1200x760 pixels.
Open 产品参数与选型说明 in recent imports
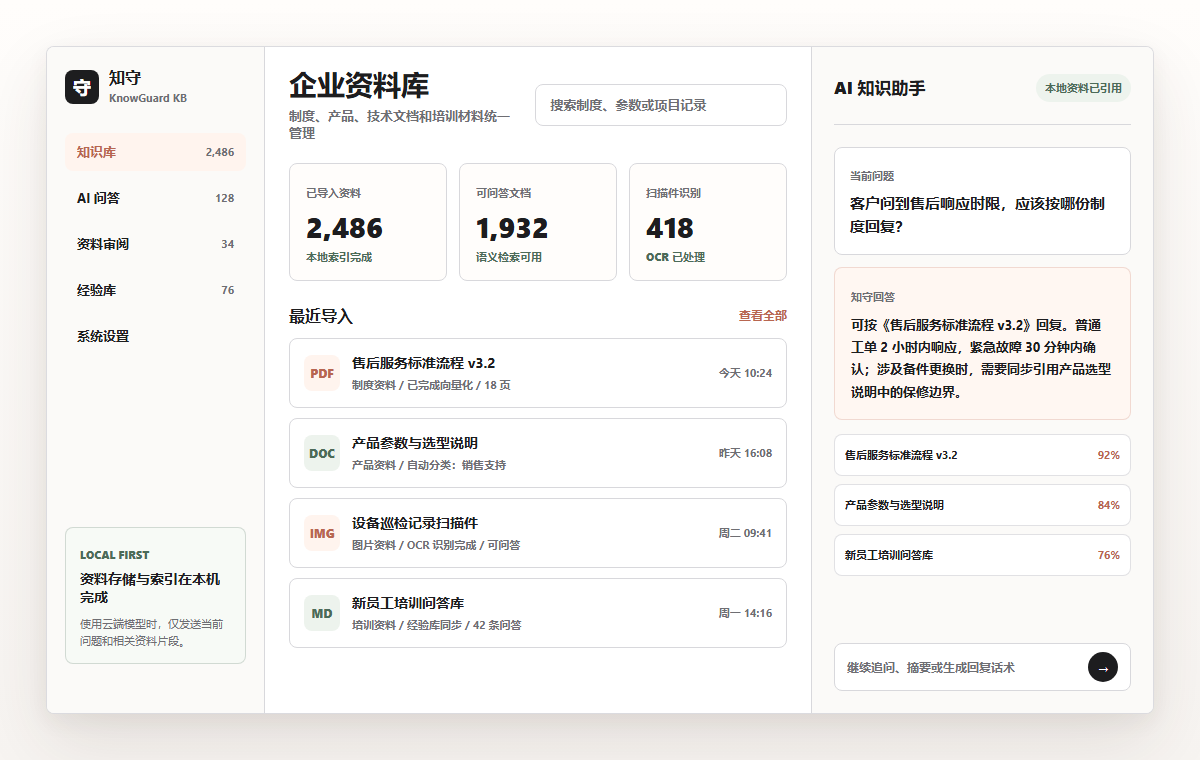[x=538, y=453]
